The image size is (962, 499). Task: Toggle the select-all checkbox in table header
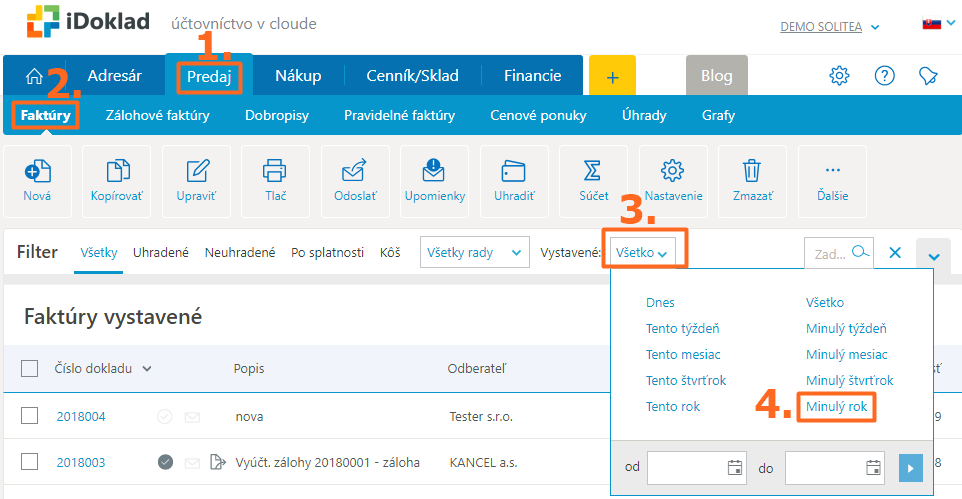click(x=30, y=369)
